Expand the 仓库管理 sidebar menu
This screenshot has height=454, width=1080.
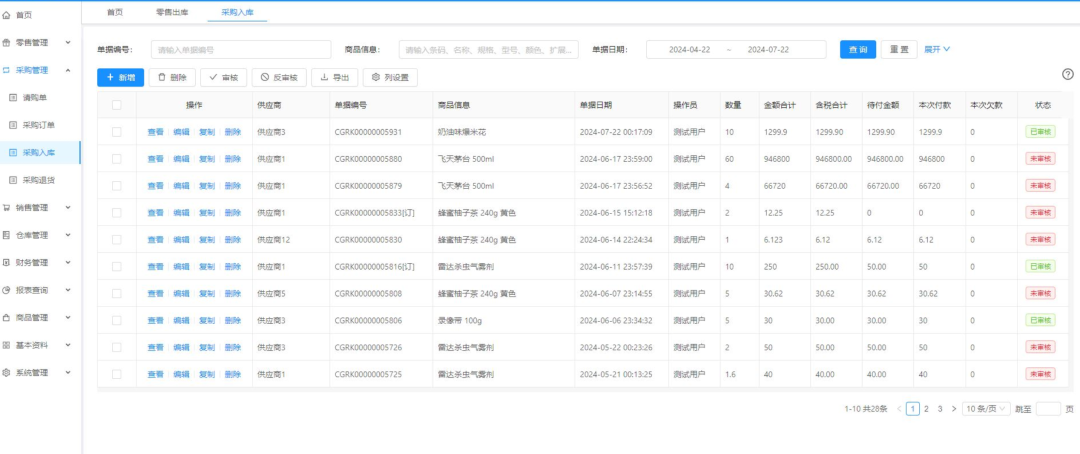pos(40,235)
